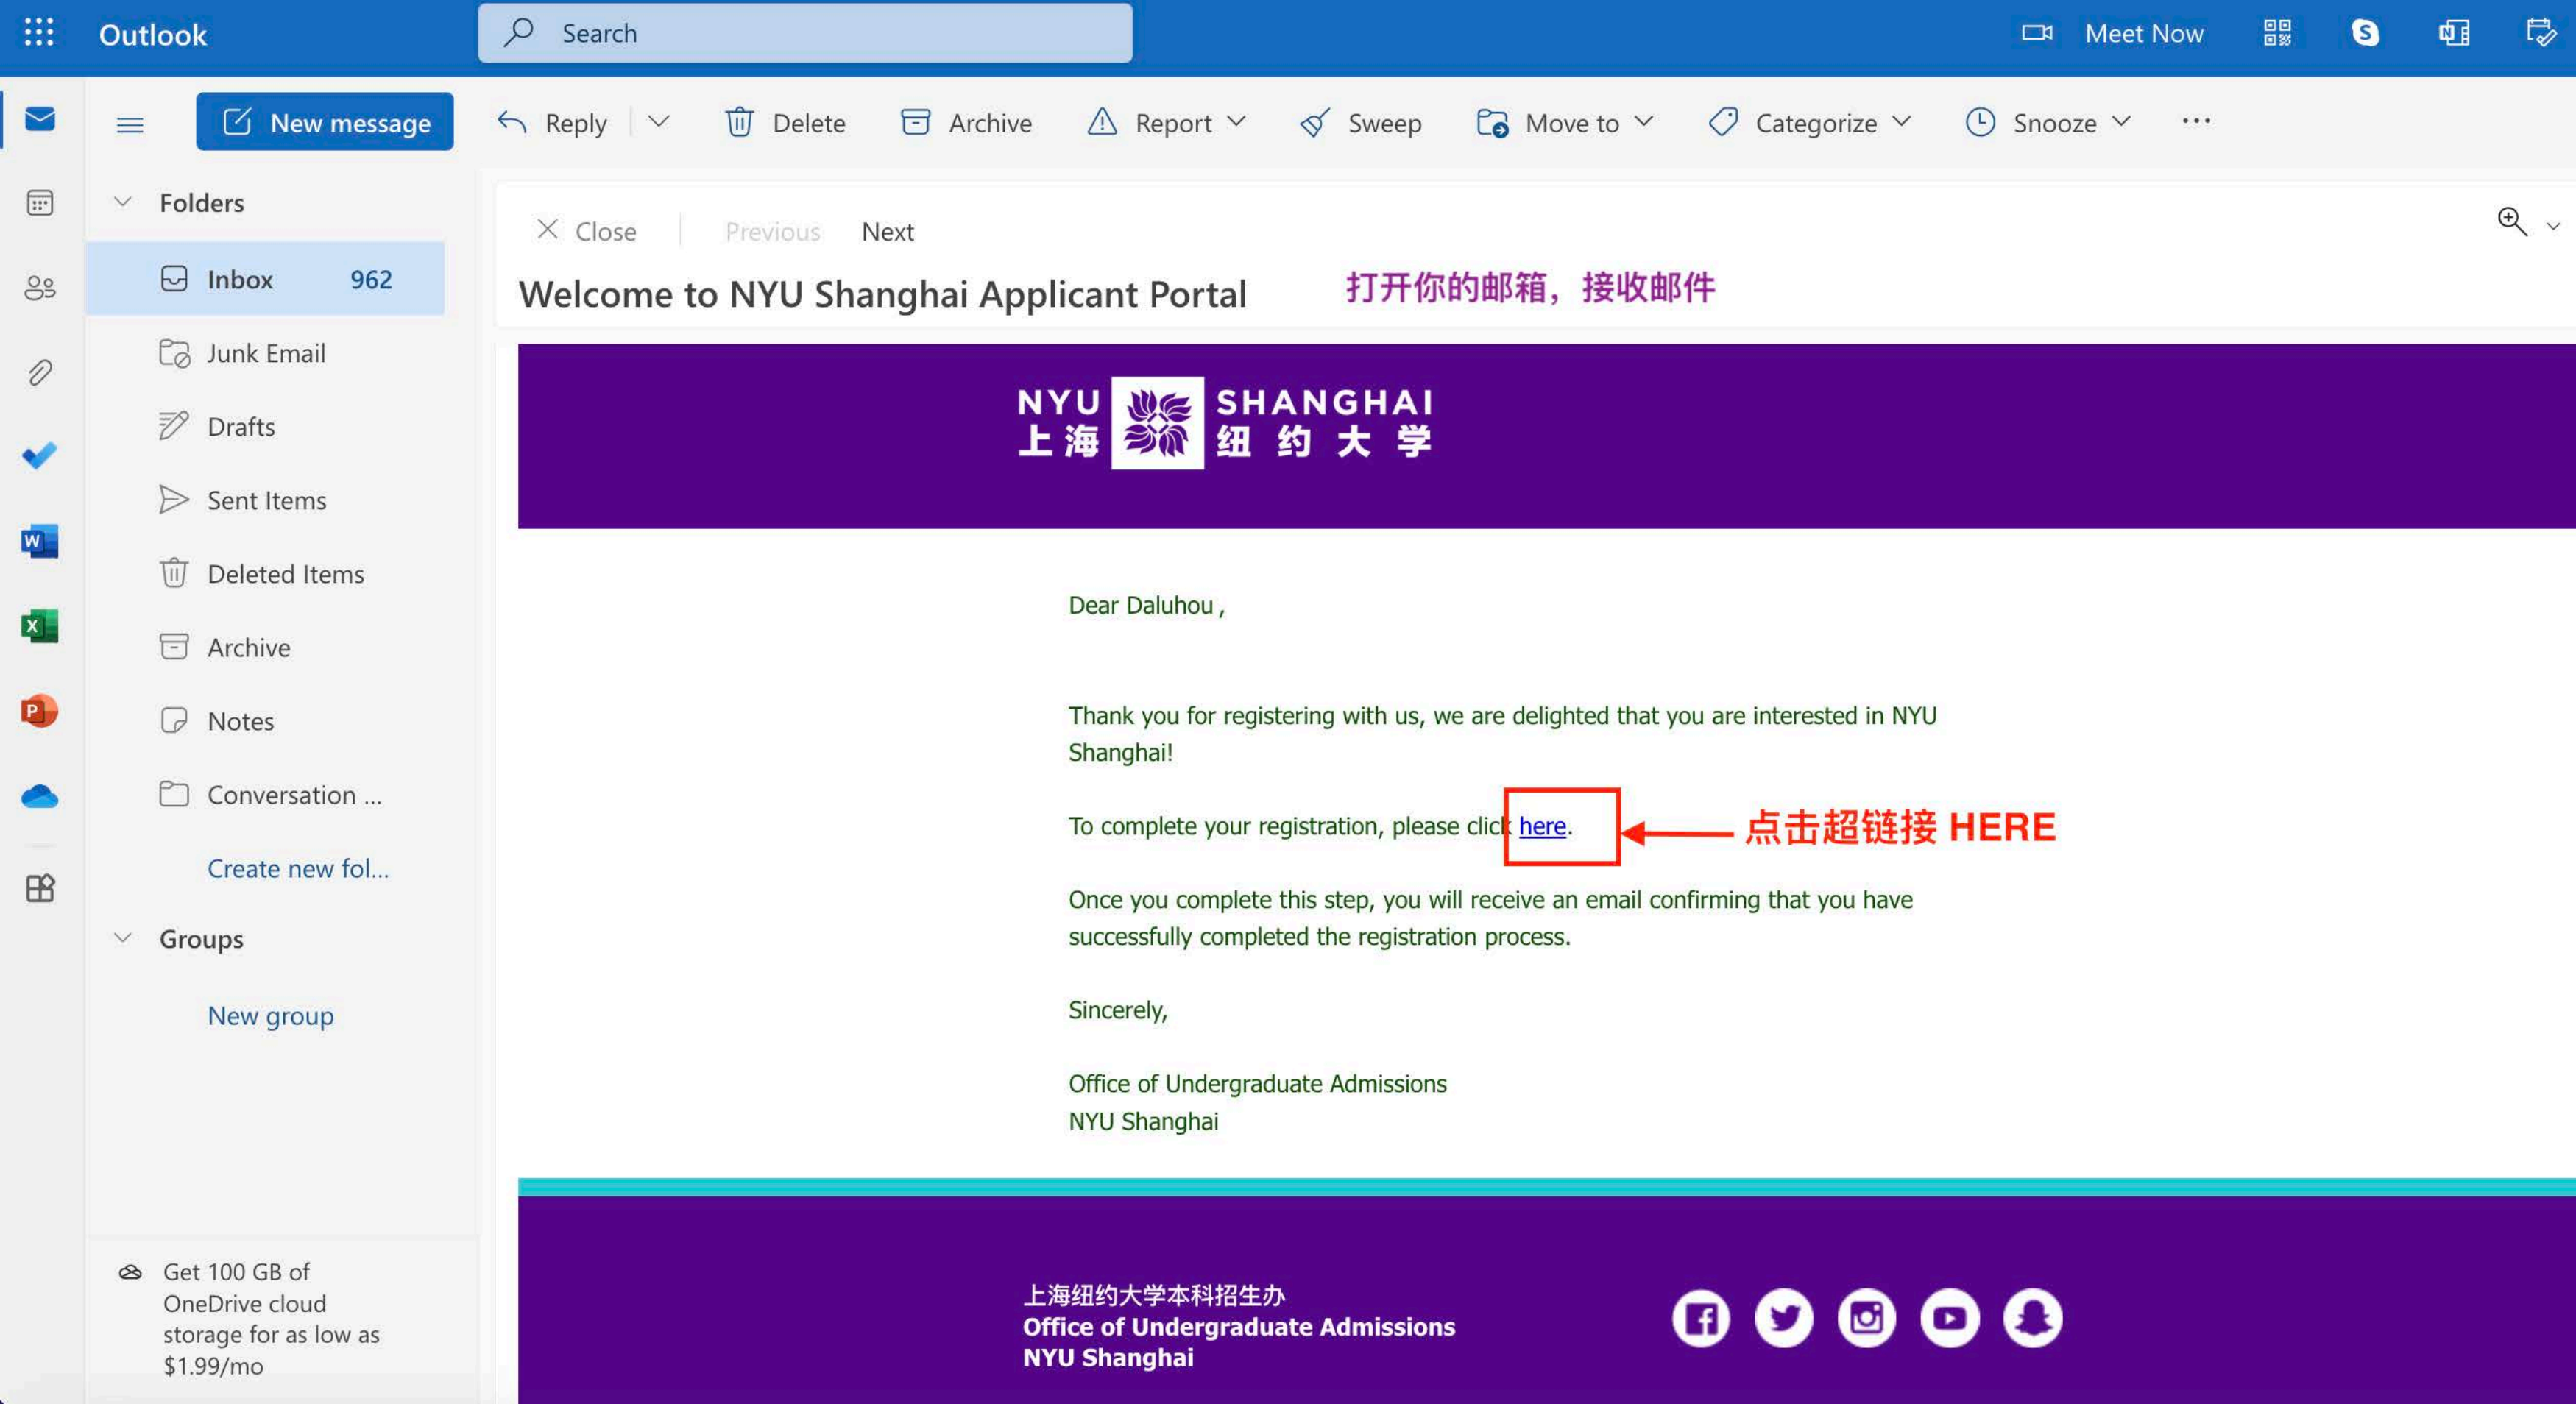Click into the Search box

805,33
